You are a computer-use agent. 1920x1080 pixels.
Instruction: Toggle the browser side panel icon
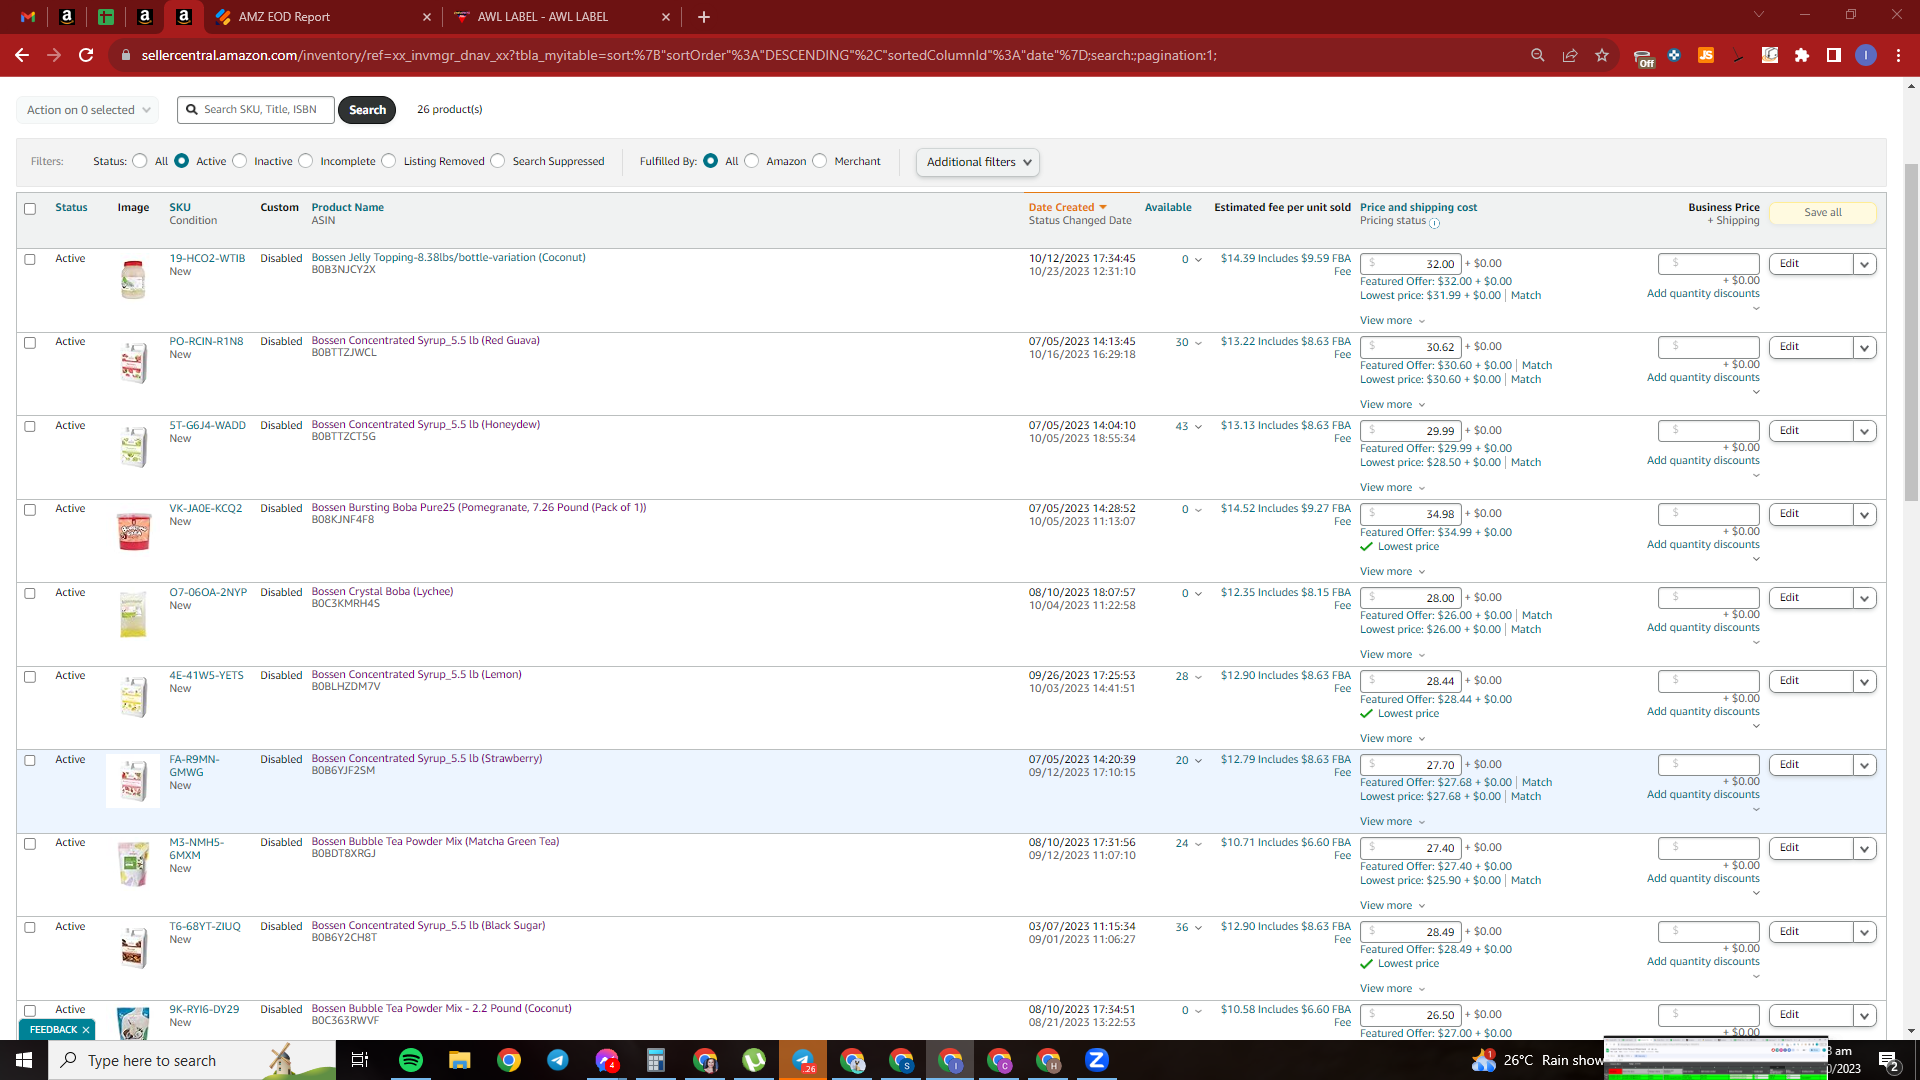click(x=1834, y=55)
